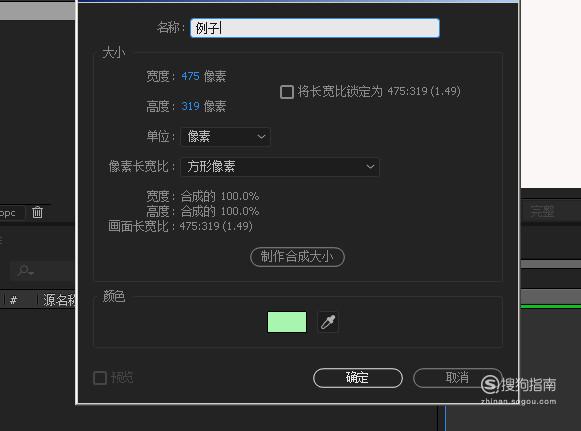Click the trash delete icon in the project panel
Viewport: 581px width, 431px height.
click(x=37, y=212)
